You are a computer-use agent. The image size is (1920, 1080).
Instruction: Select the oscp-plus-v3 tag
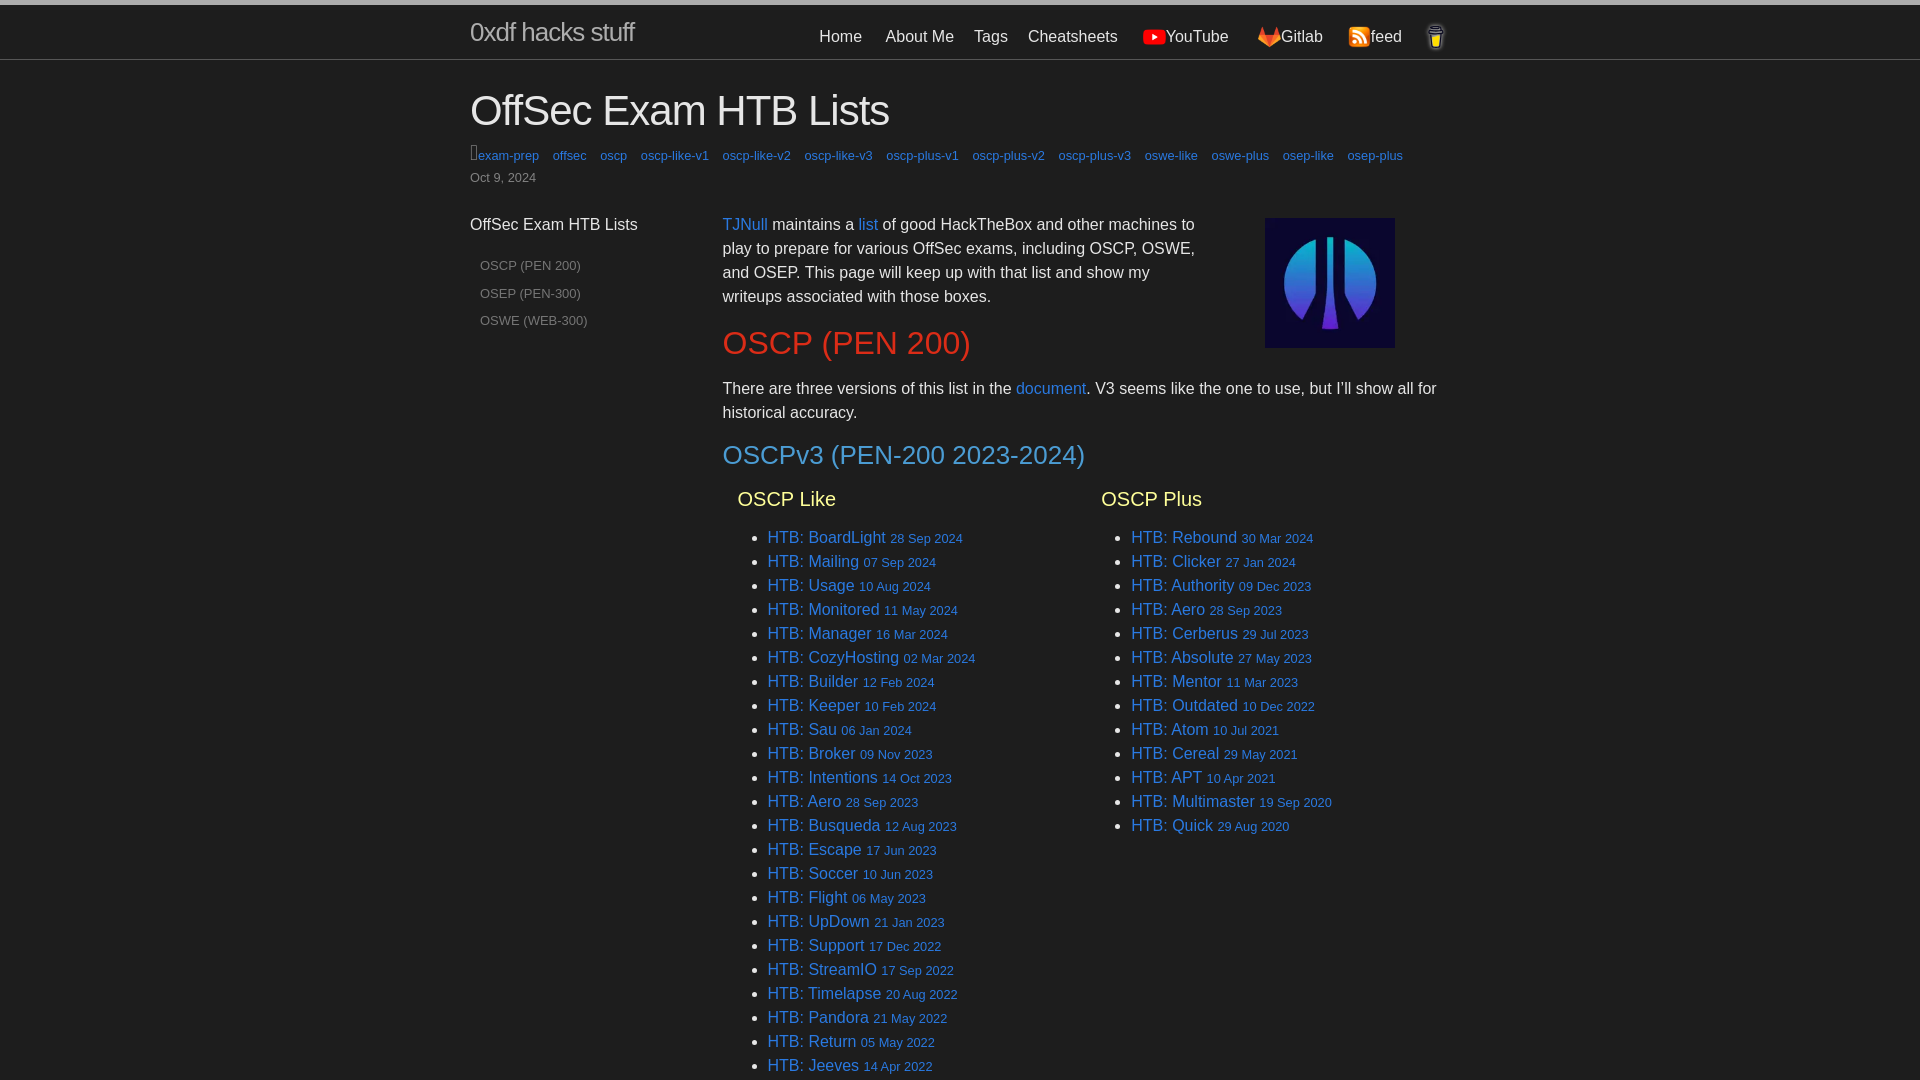click(1094, 156)
